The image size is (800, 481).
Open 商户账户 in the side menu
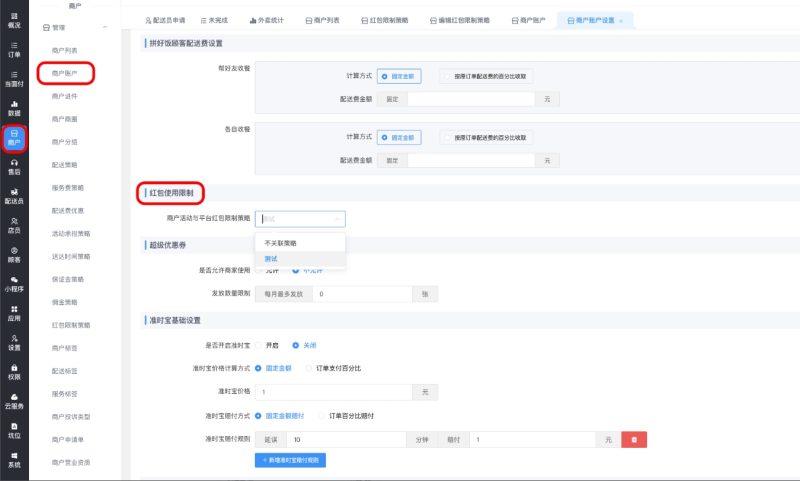coord(65,73)
